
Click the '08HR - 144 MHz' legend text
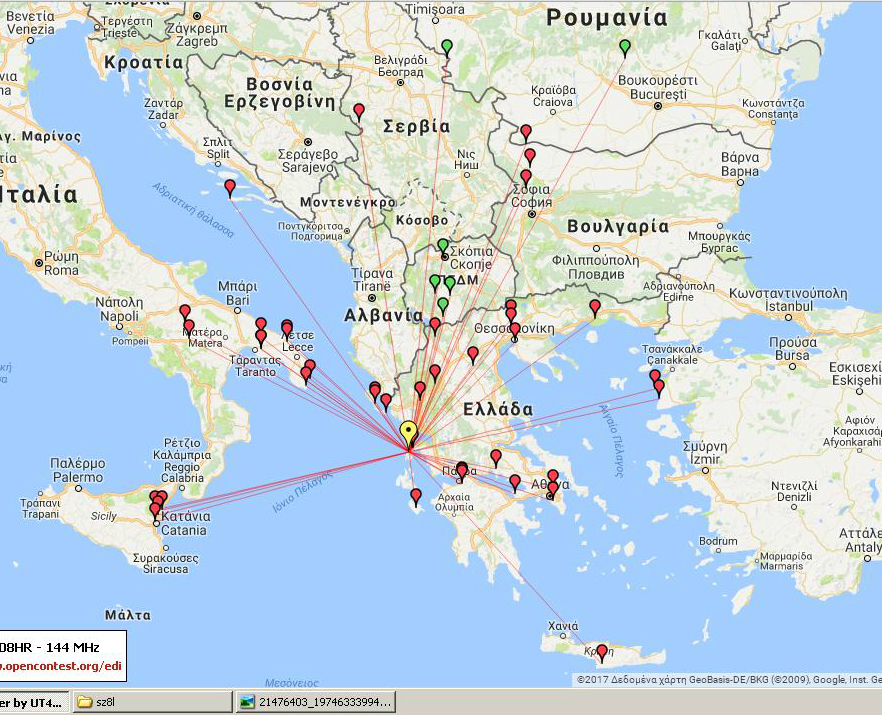(50, 647)
